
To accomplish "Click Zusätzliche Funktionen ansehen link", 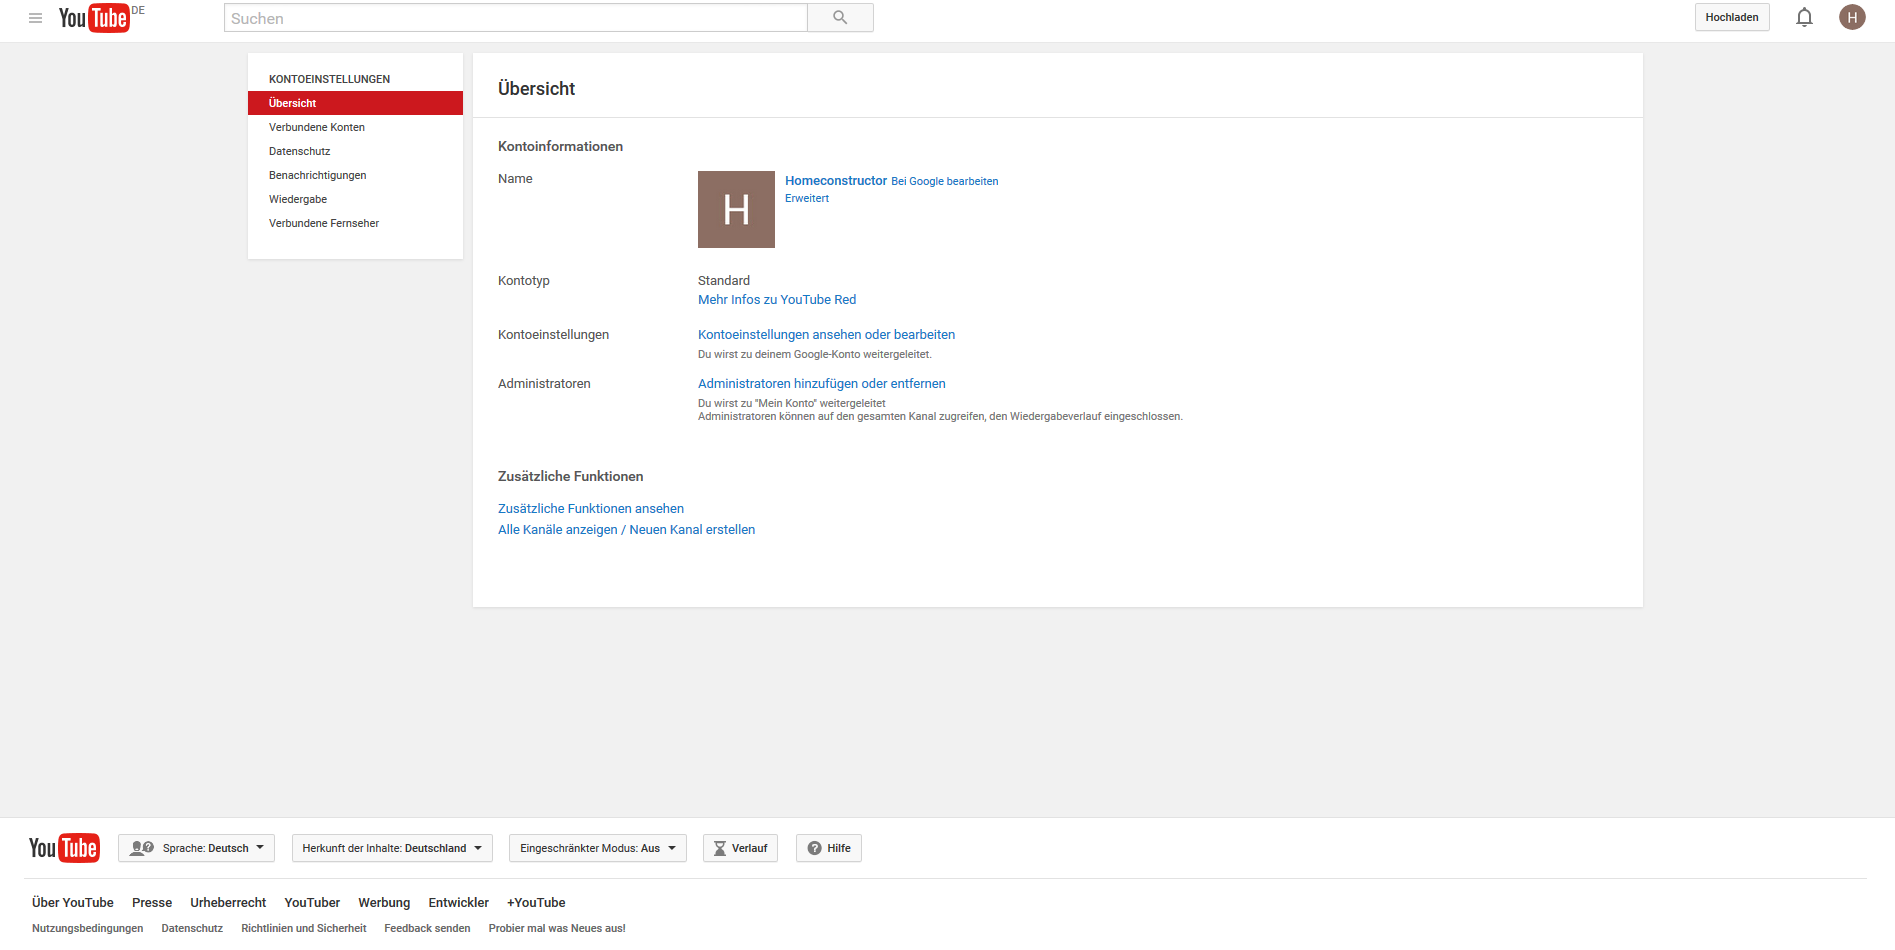I will click(x=591, y=509).
